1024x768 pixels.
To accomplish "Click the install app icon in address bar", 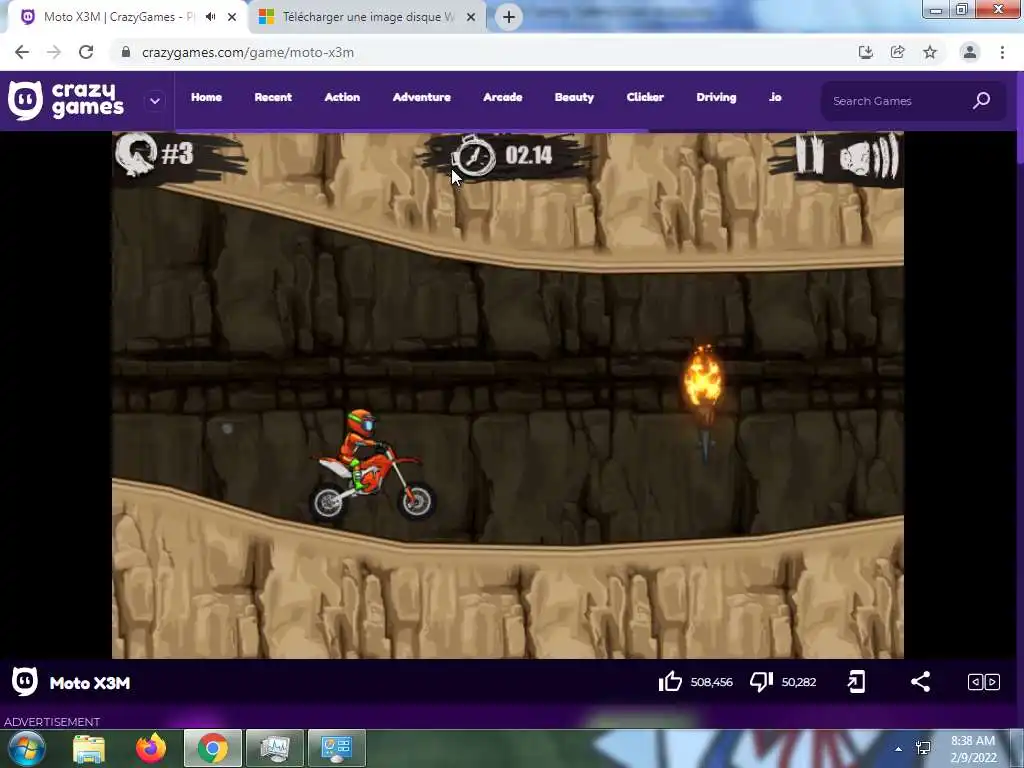I will click(x=865, y=52).
